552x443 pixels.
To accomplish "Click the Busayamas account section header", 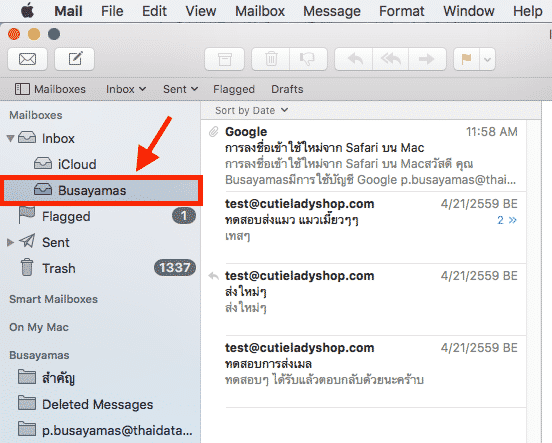I will (39, 355).
